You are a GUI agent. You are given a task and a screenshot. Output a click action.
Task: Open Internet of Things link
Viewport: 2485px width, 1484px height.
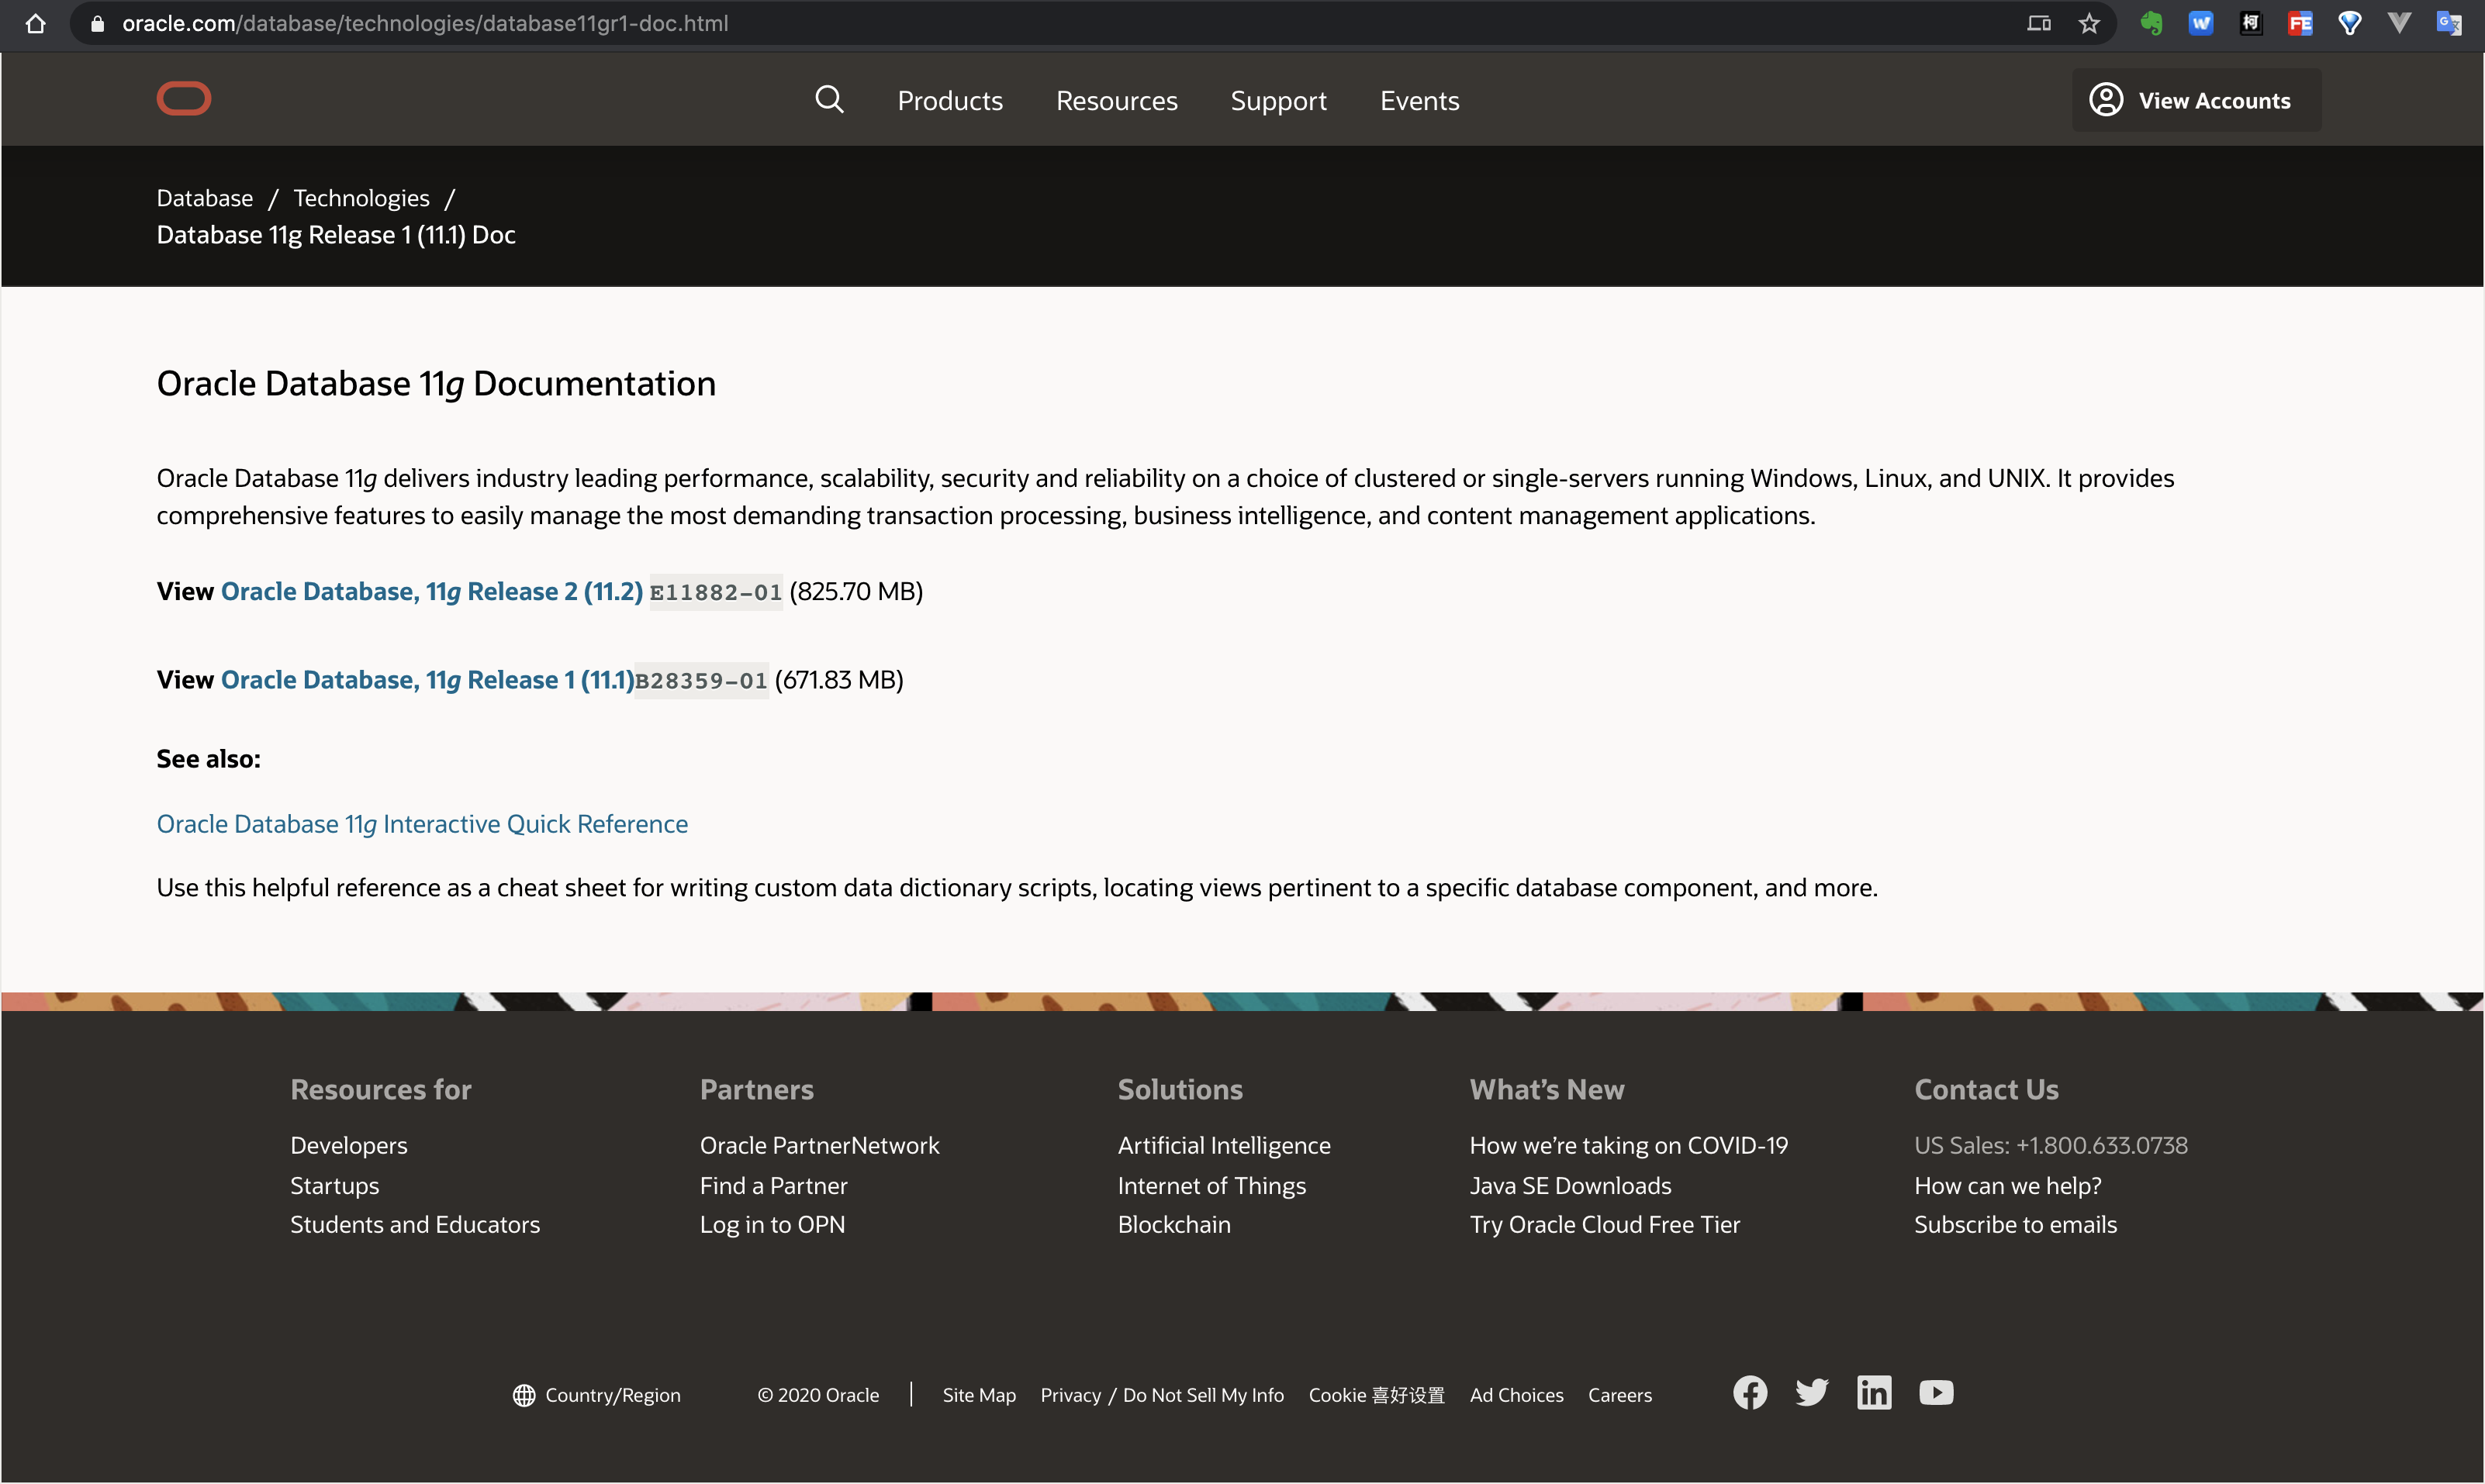(1212, 1186)
